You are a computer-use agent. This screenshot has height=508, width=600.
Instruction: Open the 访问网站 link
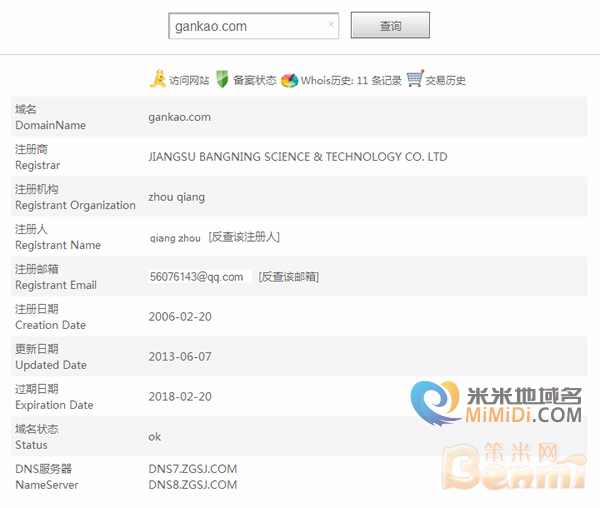point(189,80)
